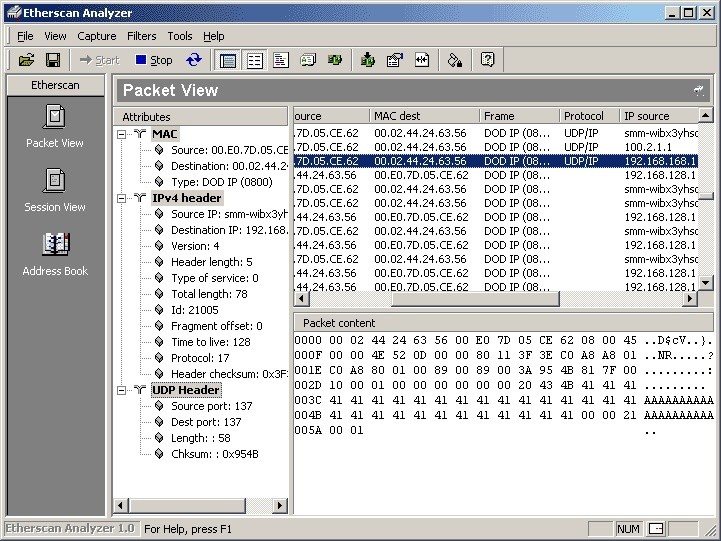Open the properties toolbar icon

click(395, 60)
